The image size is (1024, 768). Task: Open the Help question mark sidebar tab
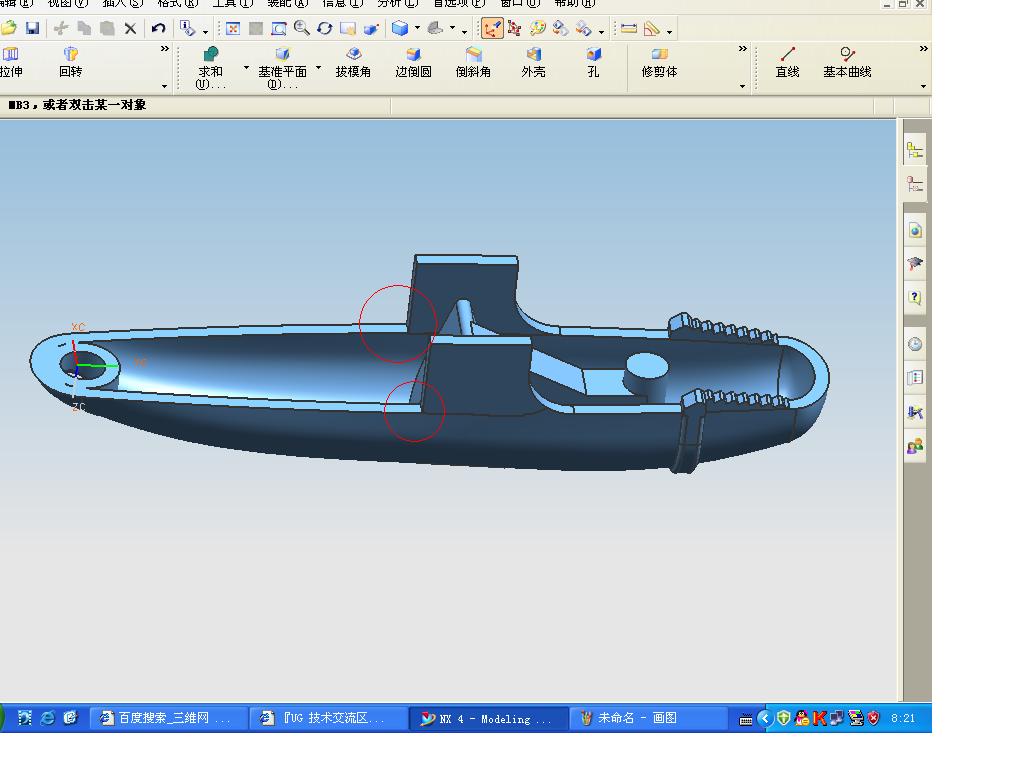click(915, 297)
